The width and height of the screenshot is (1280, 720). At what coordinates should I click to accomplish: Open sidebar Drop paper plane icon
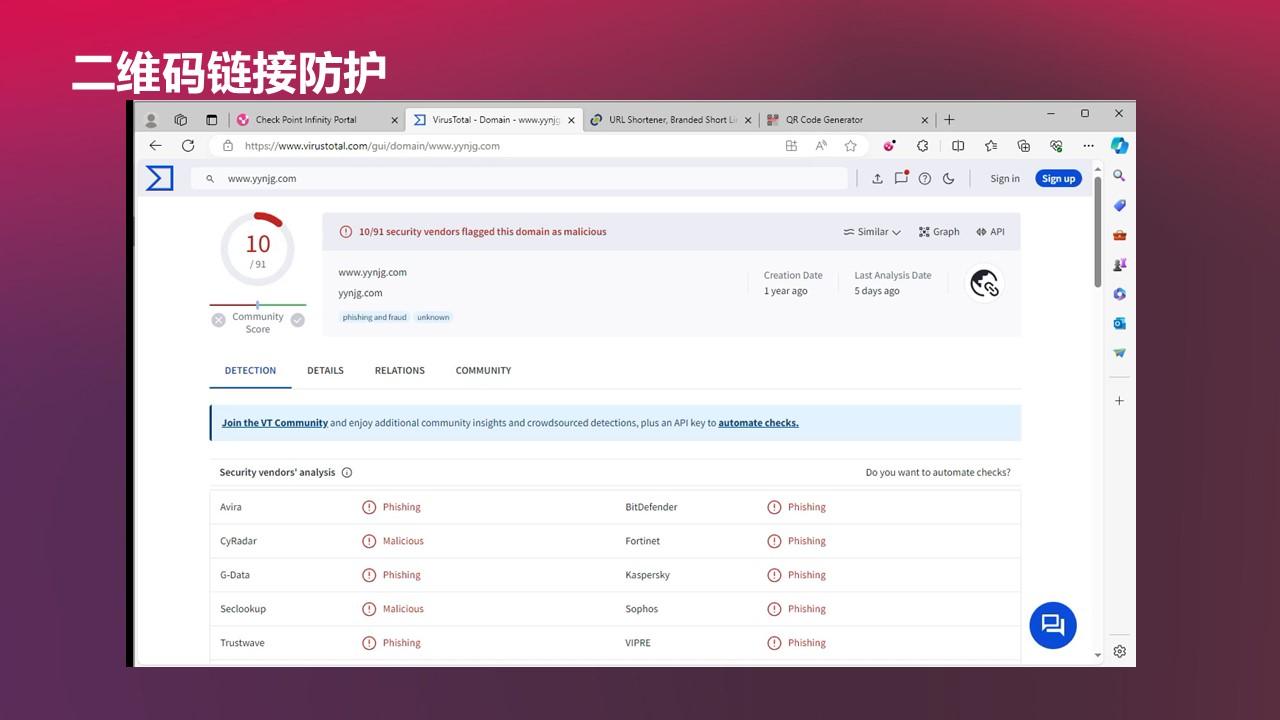(1120, 353)
